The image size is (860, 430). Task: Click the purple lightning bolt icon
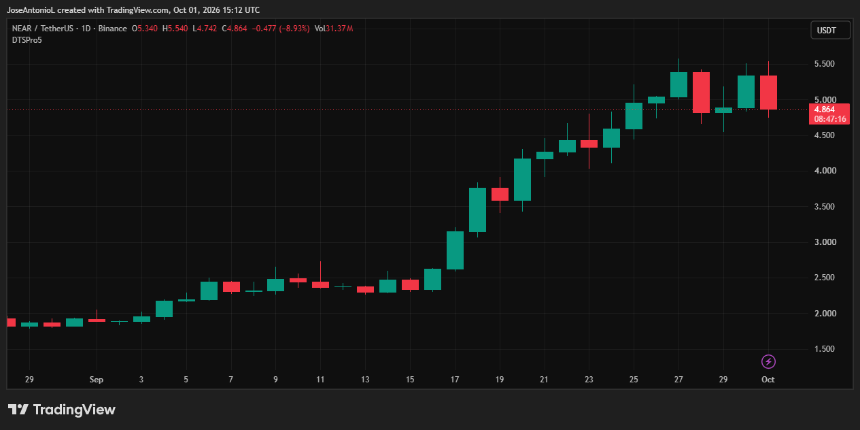(x=768, y=362)
